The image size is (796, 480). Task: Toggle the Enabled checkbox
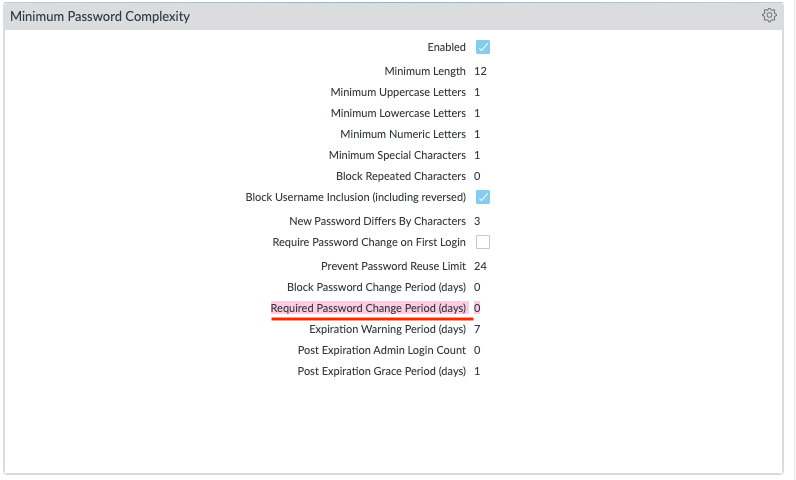(483, 47)
